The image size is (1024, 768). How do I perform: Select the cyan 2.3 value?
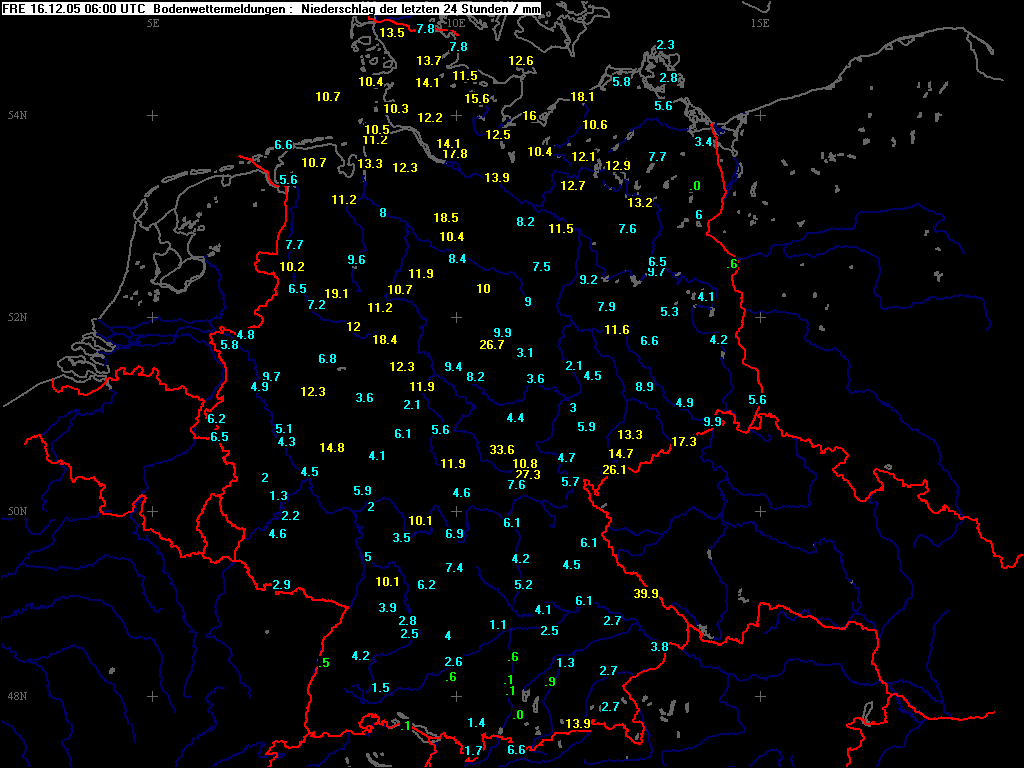(x=665, y=44)
